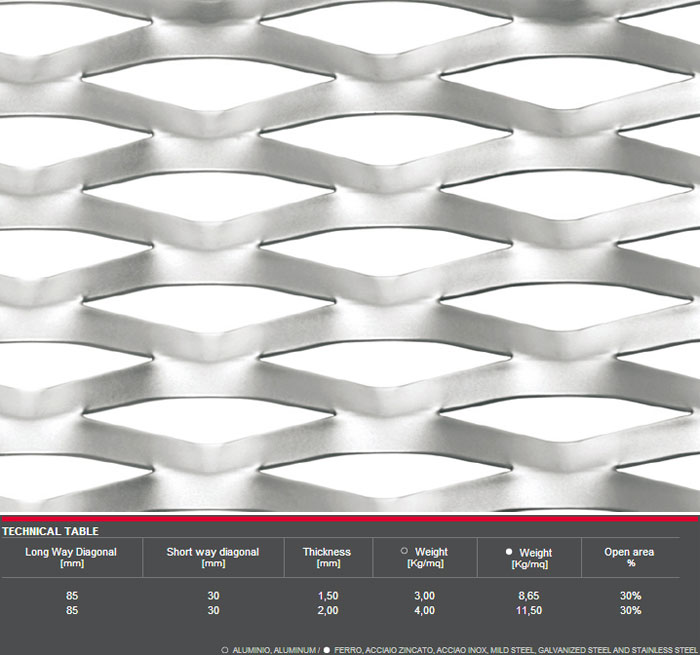Image resolution: width=700 pixels, height=655 pixels.
Task: Click hollow circle icon in the bottom legend
Action: pyautogui.click(x=225, y=650)
